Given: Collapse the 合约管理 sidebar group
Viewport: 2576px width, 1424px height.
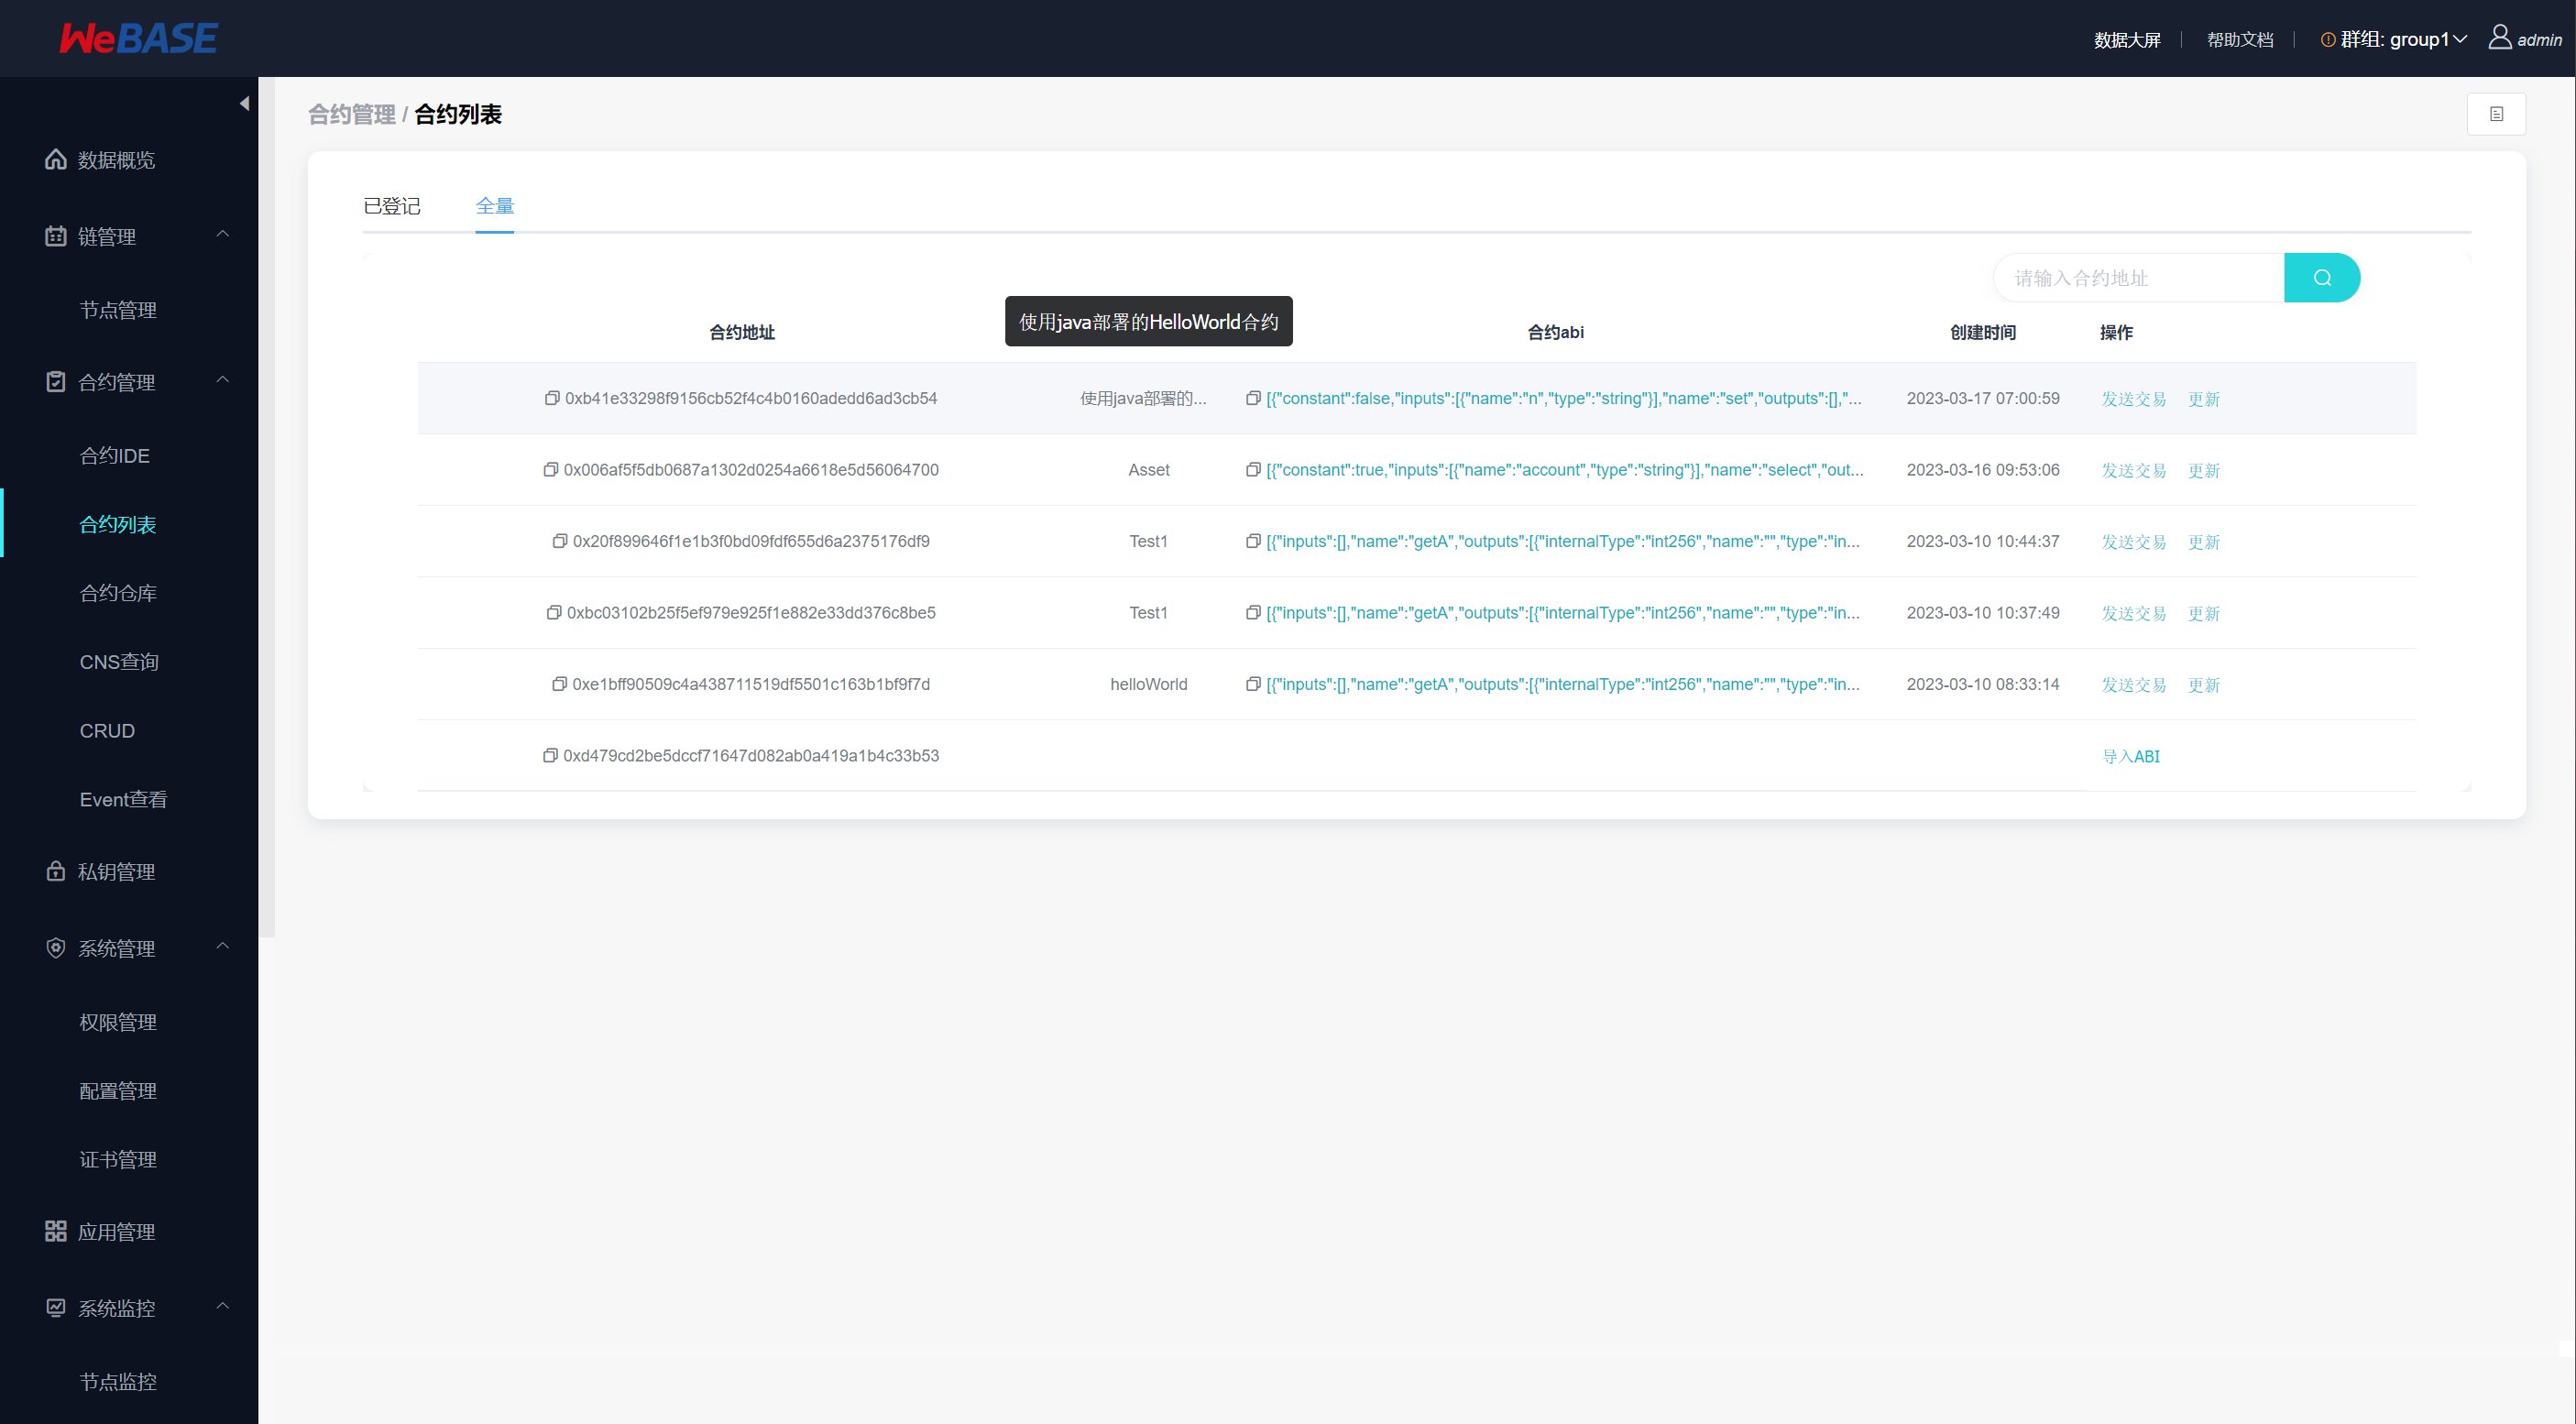Looking at the screenshot, I should [222, 381].
